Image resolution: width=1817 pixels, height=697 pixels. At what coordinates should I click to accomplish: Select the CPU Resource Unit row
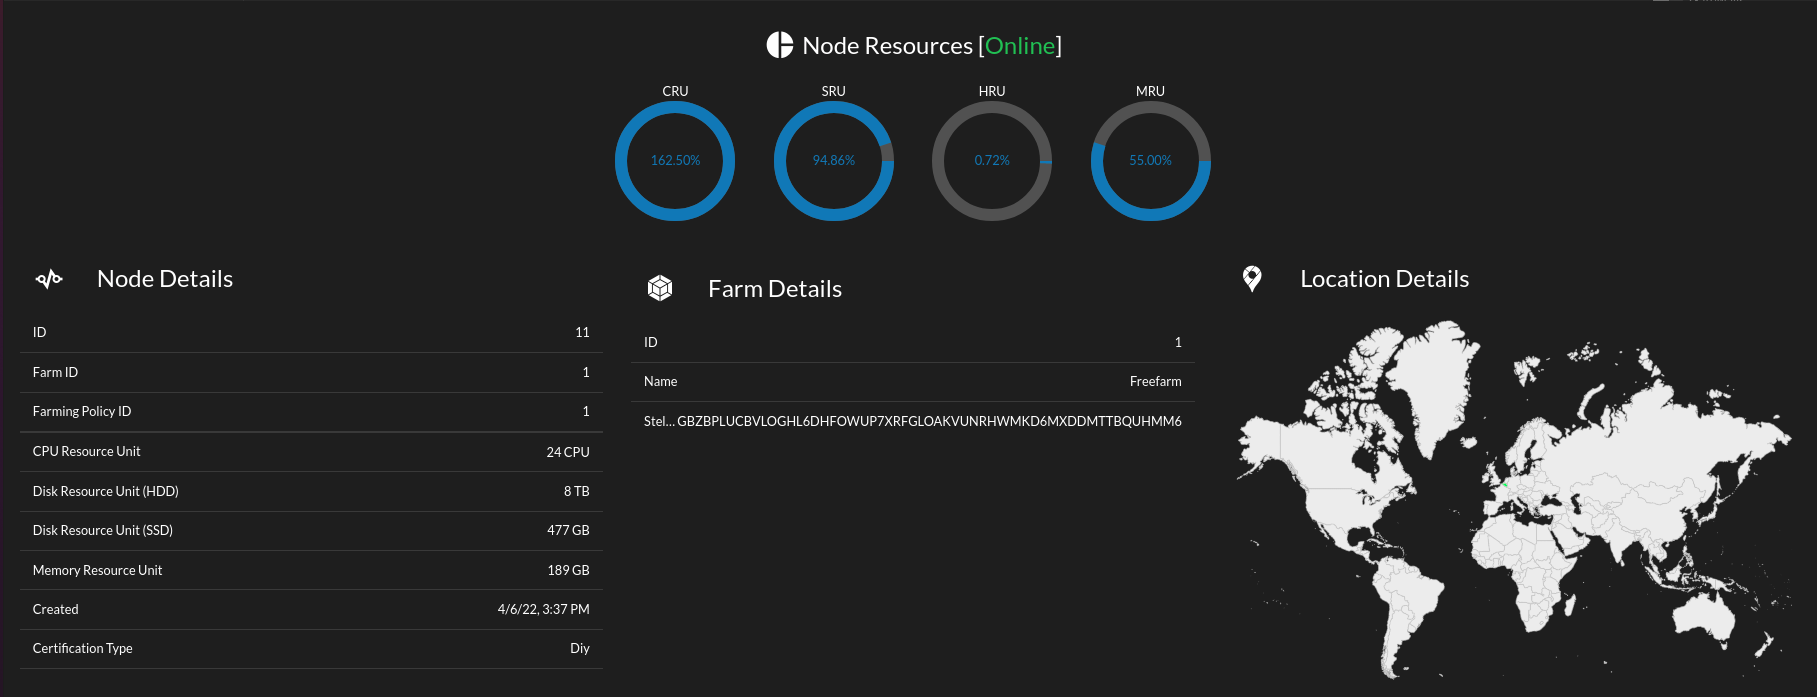click(x=311, y=451)
